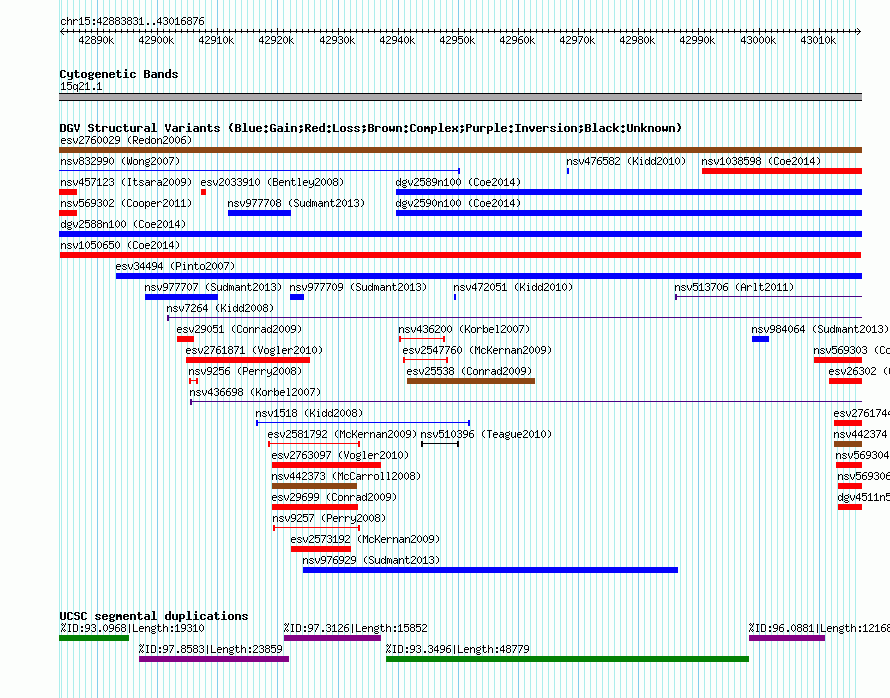Click the UCSC segmental duplications track title

click(x=154, y=616)
